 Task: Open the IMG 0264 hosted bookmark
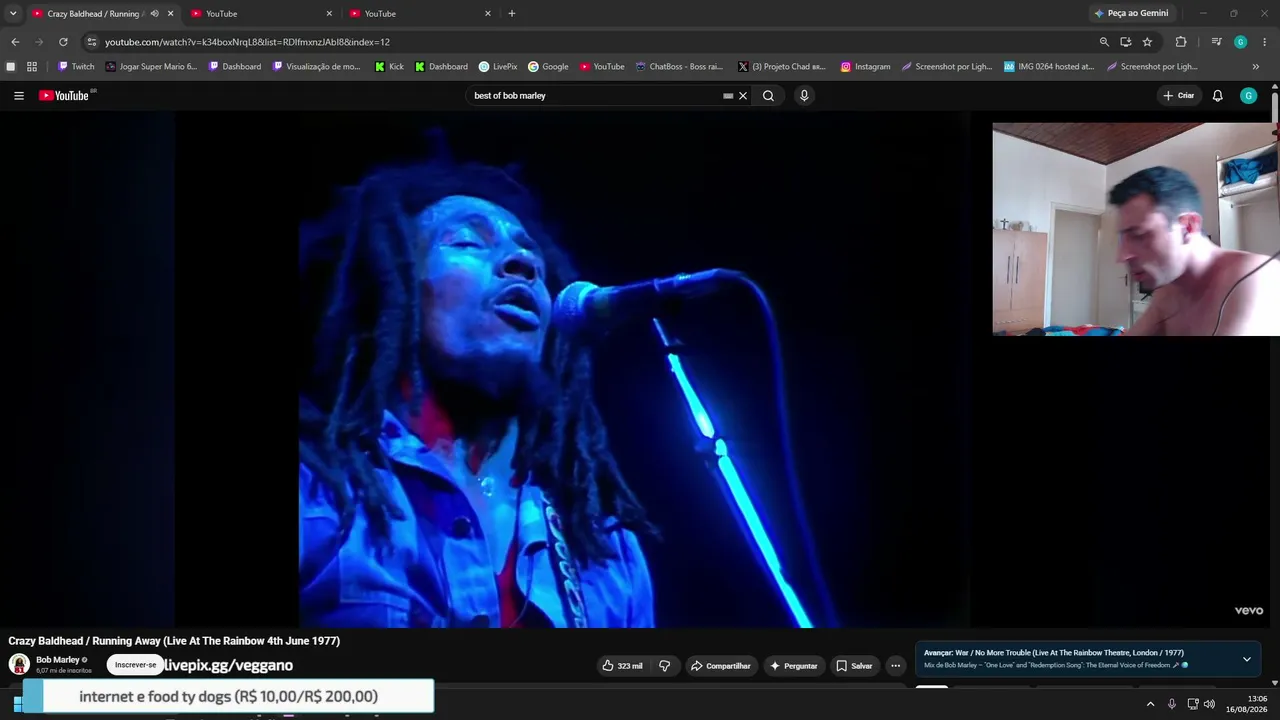[x=1049, y=67]
